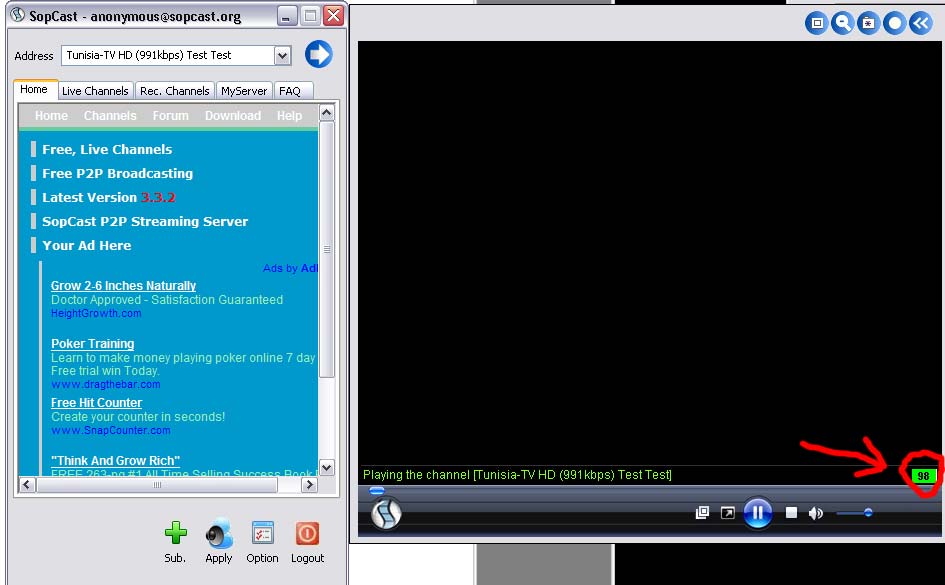The height and width of the screenshot is (585, 945).
Task: Switch to the Rec. Channels tab
Action: pyautogui.click(x=175, y=91)
